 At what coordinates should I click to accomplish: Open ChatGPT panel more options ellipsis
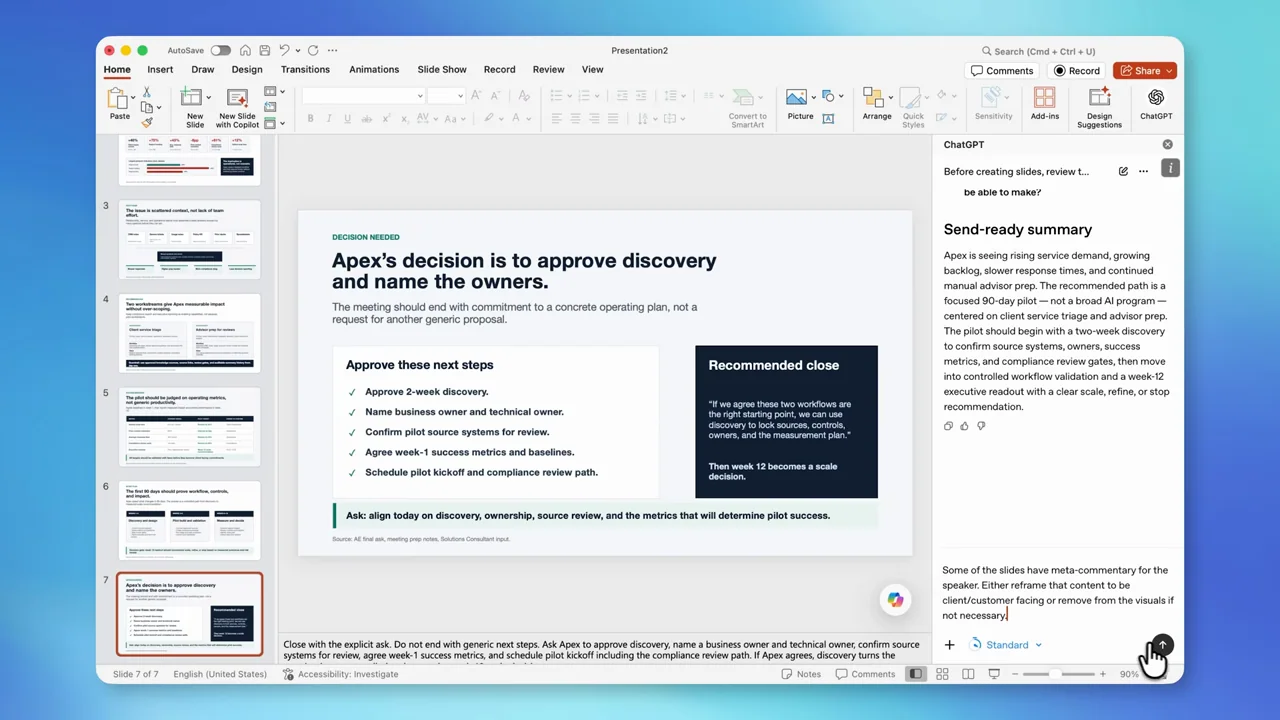pos(1144,171)
